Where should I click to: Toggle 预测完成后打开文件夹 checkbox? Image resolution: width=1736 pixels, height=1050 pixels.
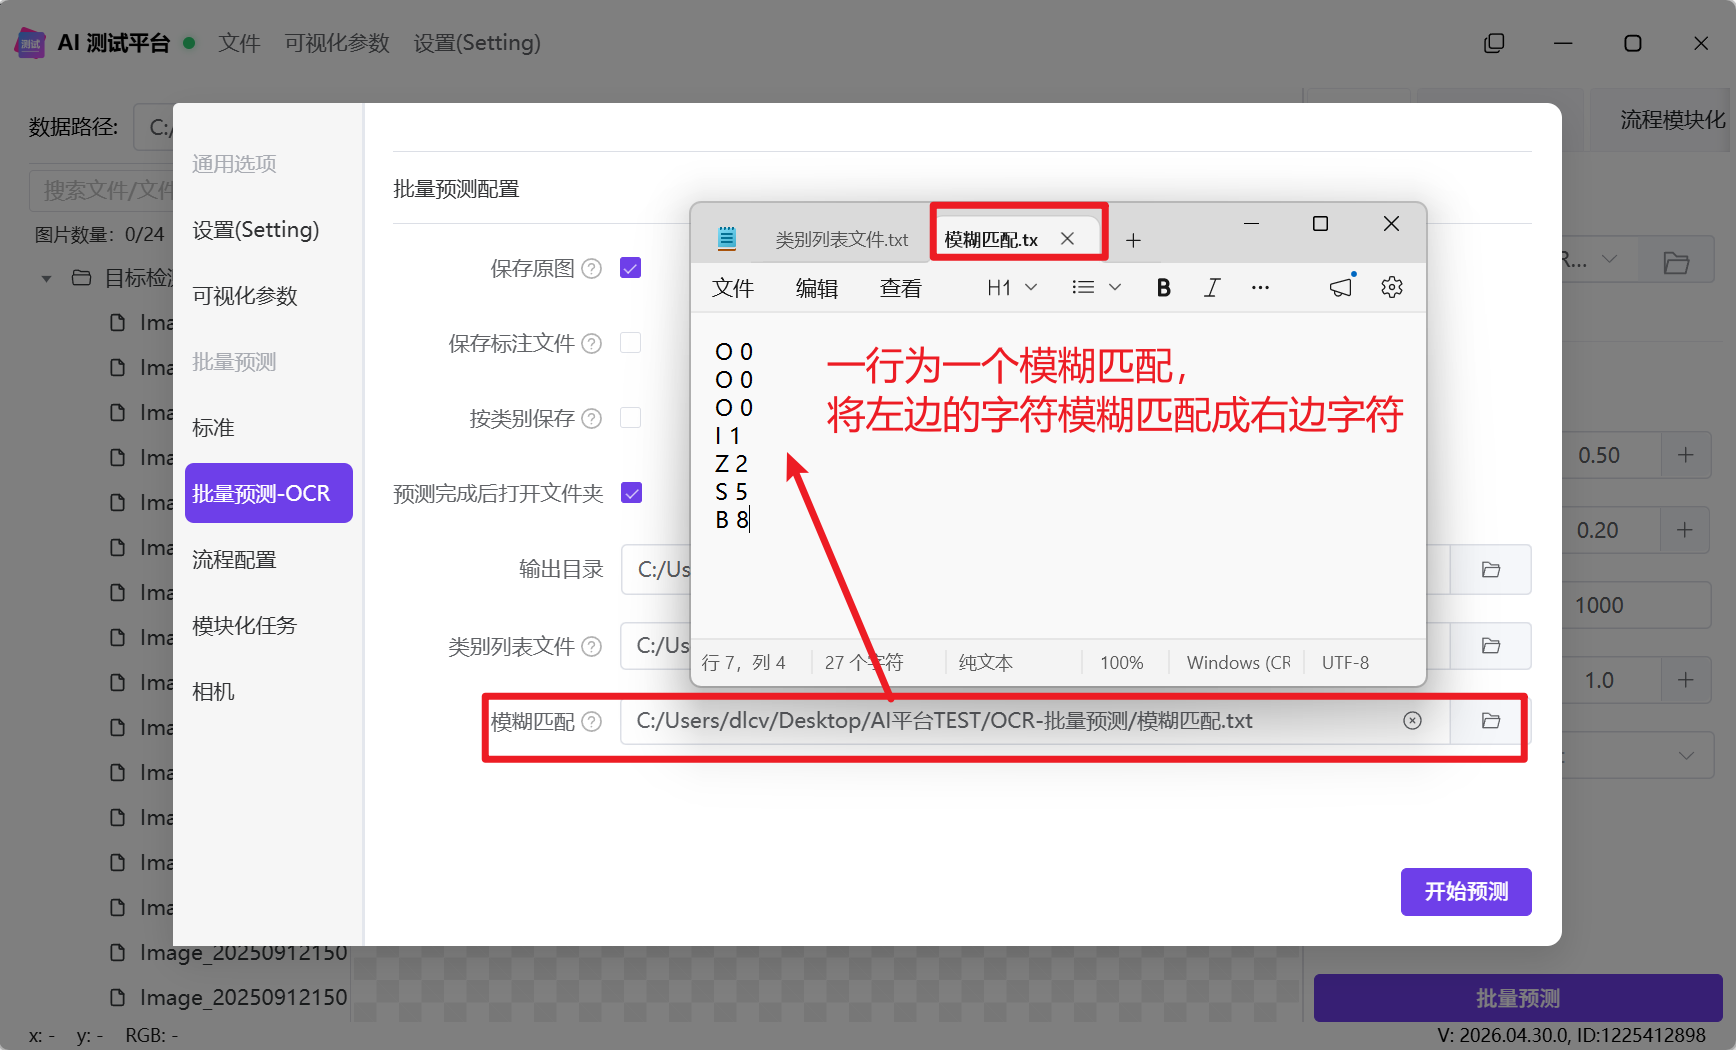coord(632,493)
